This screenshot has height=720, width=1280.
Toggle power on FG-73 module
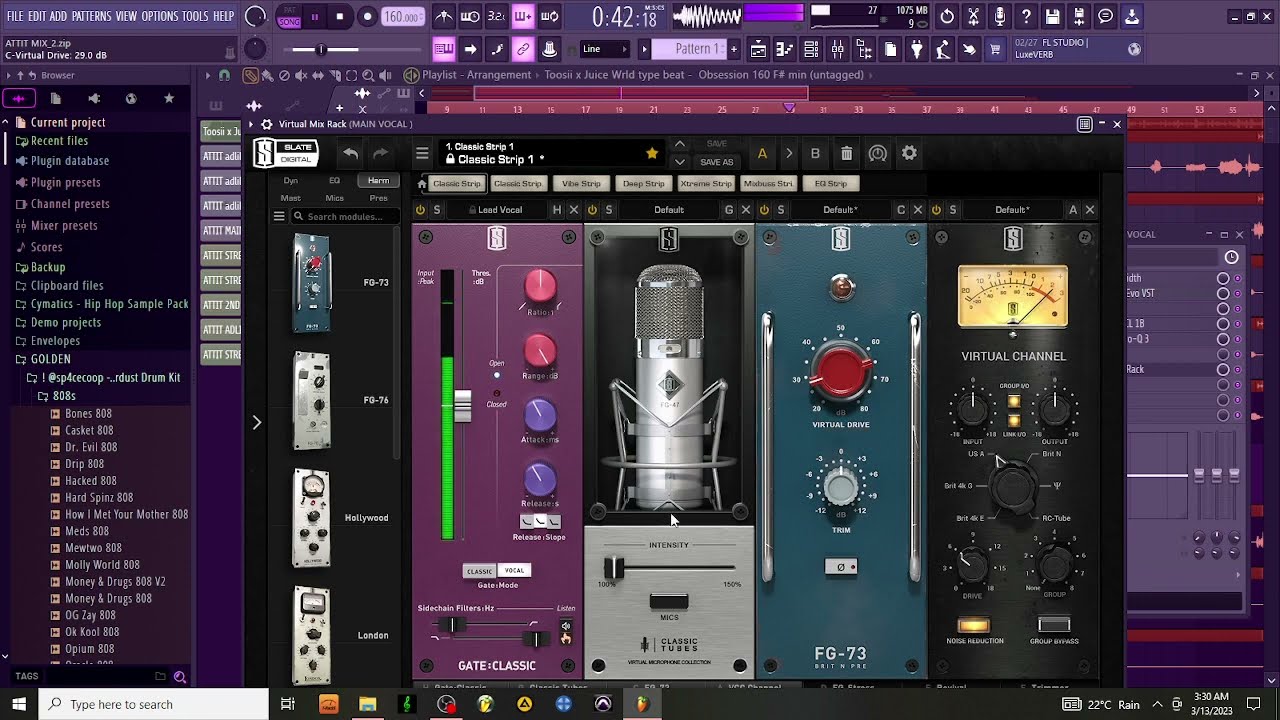(x=764, y=210)
